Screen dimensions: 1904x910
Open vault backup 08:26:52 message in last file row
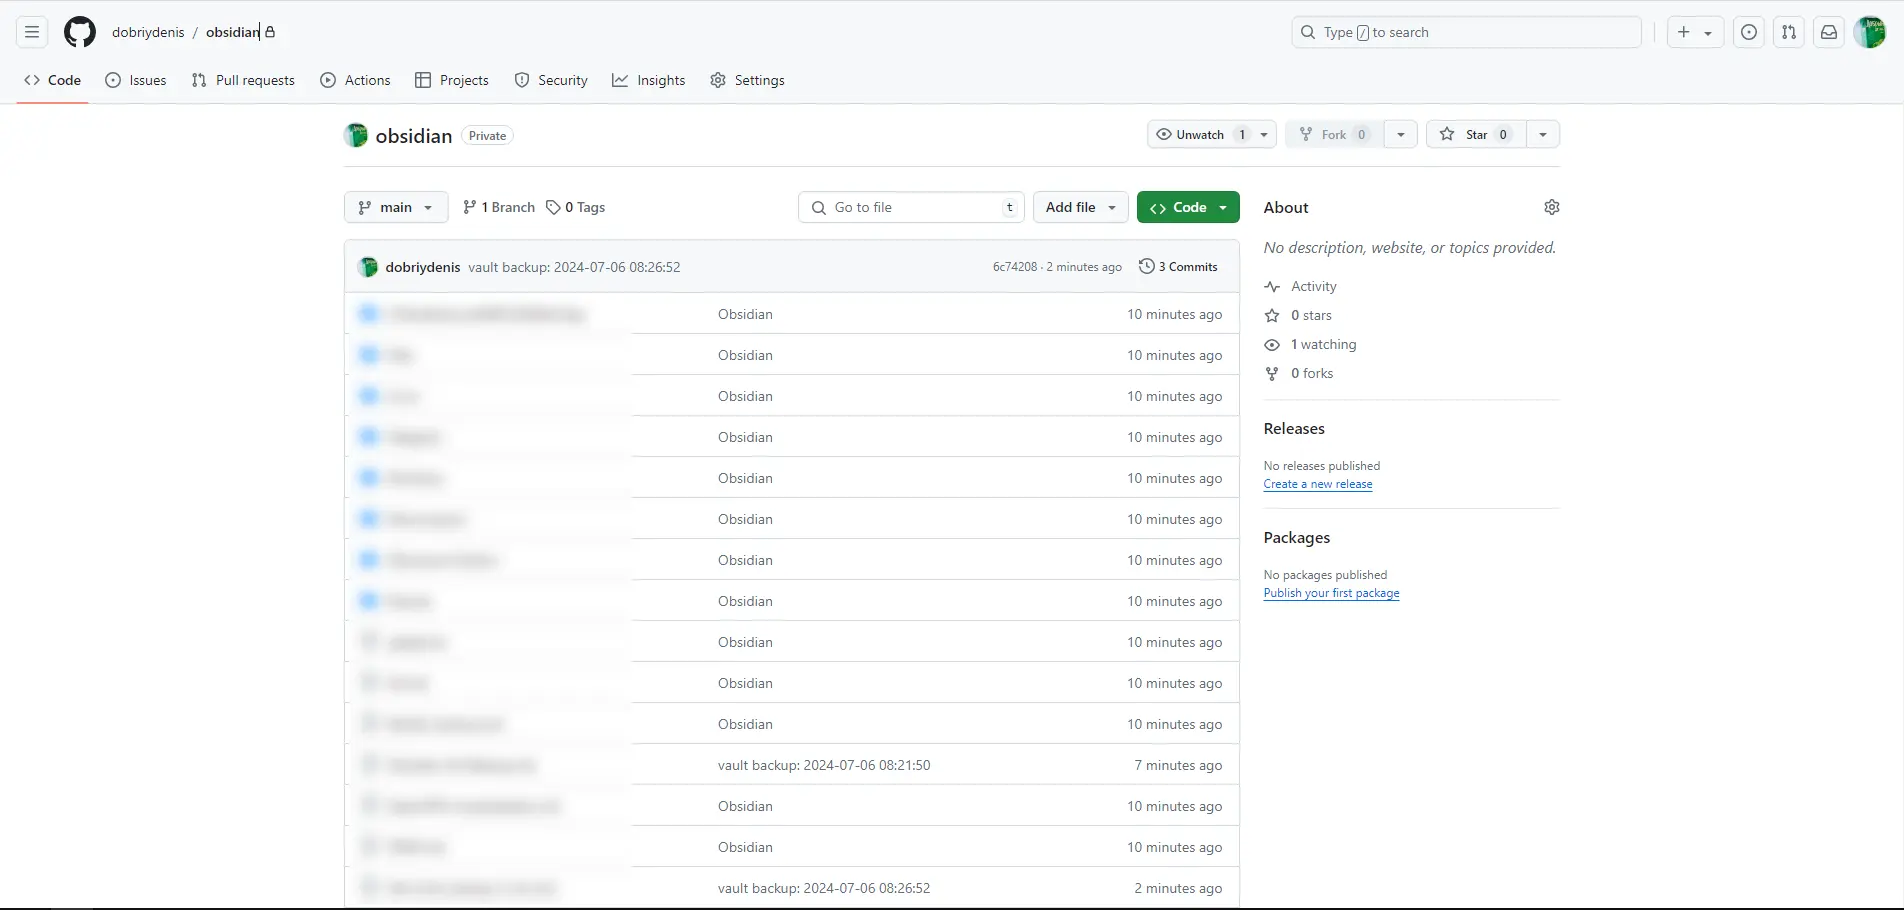(x=824, y=888)
